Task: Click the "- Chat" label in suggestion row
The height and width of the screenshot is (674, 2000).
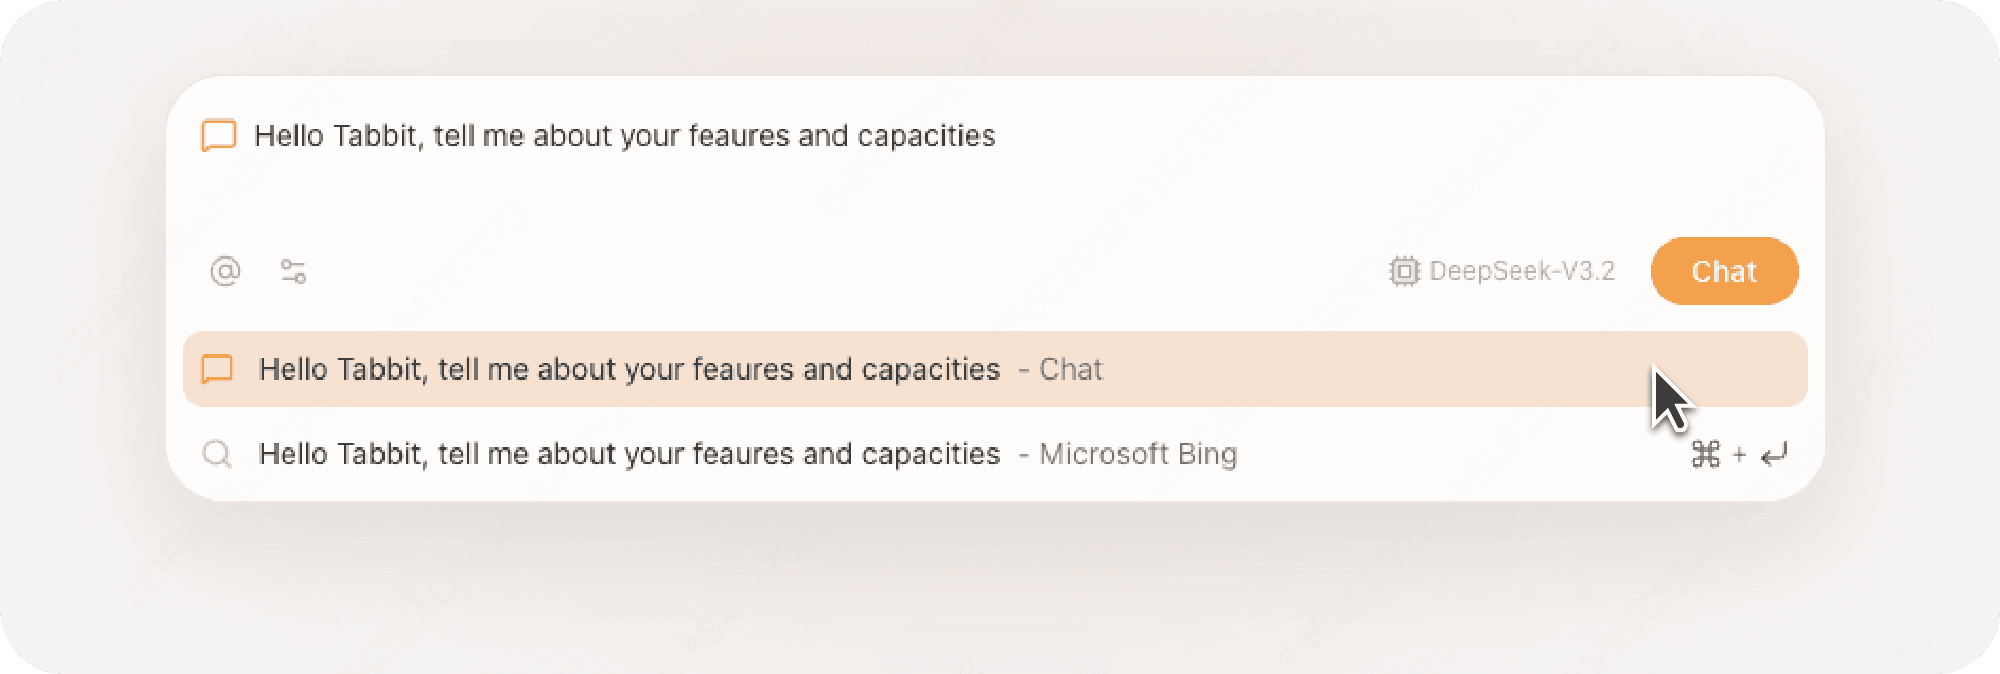Action: 1061,369
